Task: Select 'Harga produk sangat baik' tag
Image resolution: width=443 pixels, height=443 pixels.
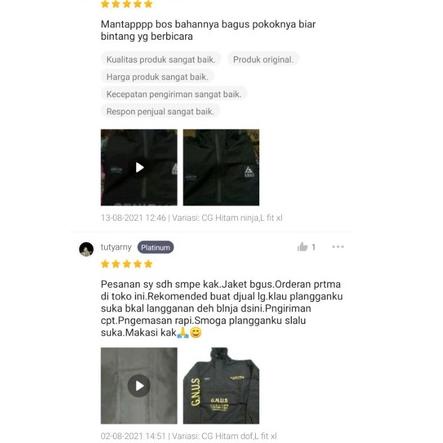Action: click(157, 77)
